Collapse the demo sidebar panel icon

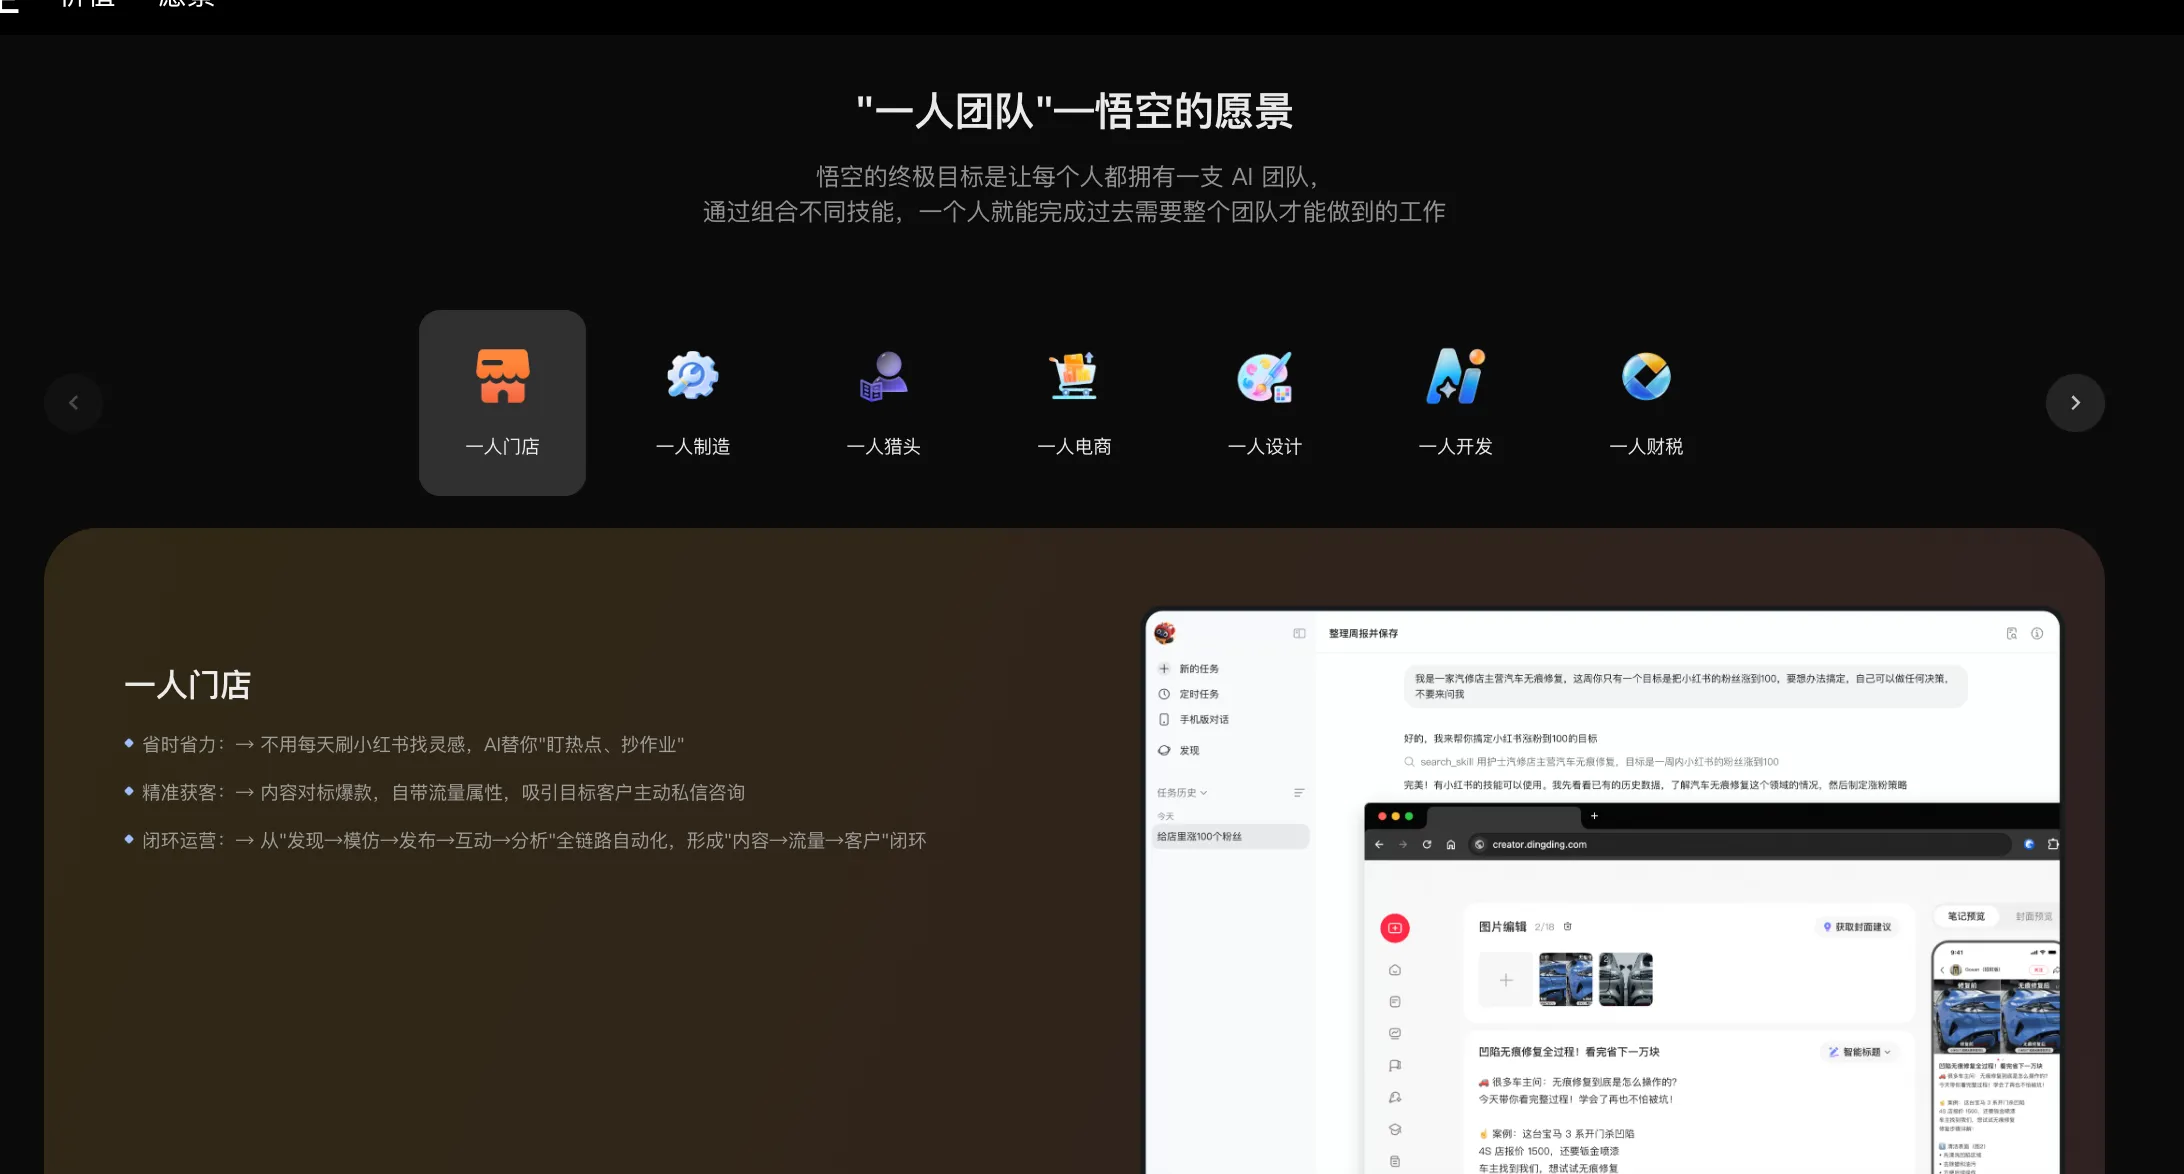[1299, 633]
